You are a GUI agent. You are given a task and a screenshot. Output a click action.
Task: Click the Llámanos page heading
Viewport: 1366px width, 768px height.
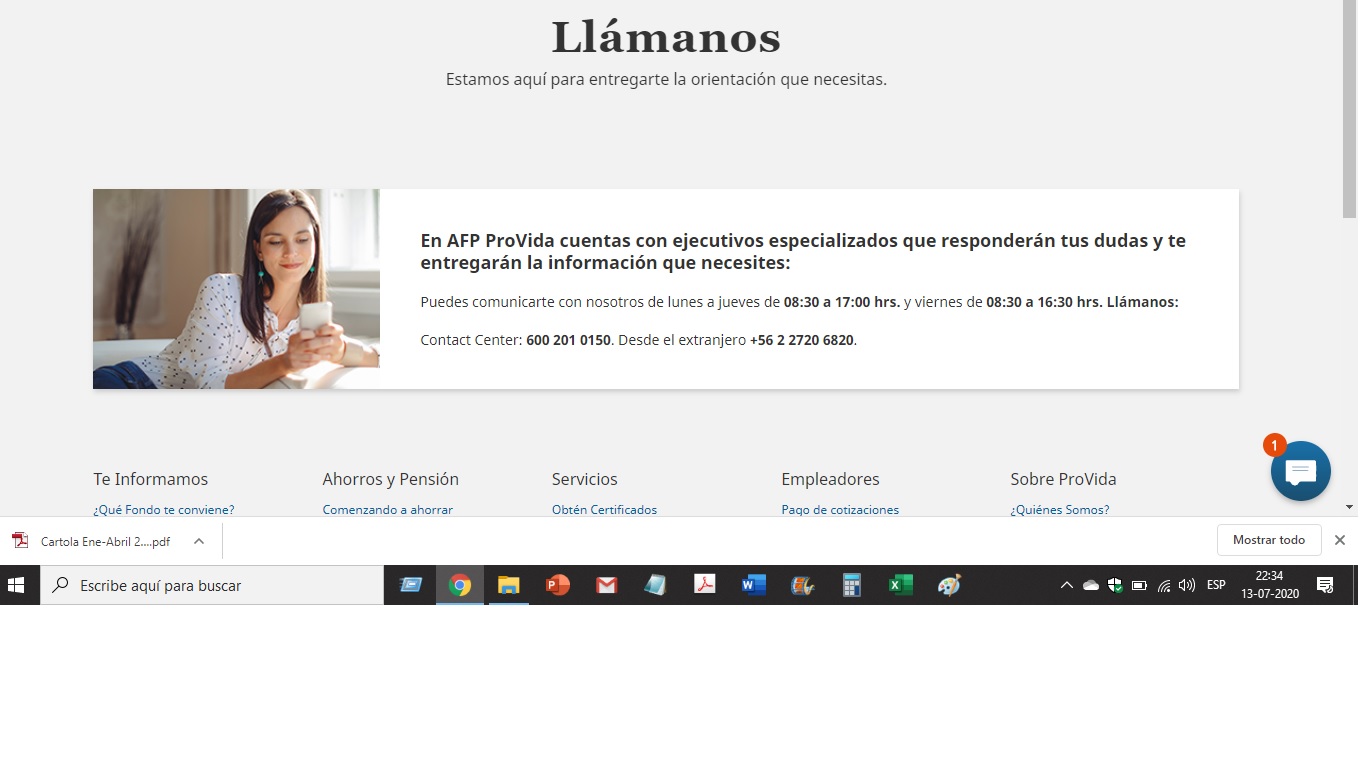click(666, 37)
